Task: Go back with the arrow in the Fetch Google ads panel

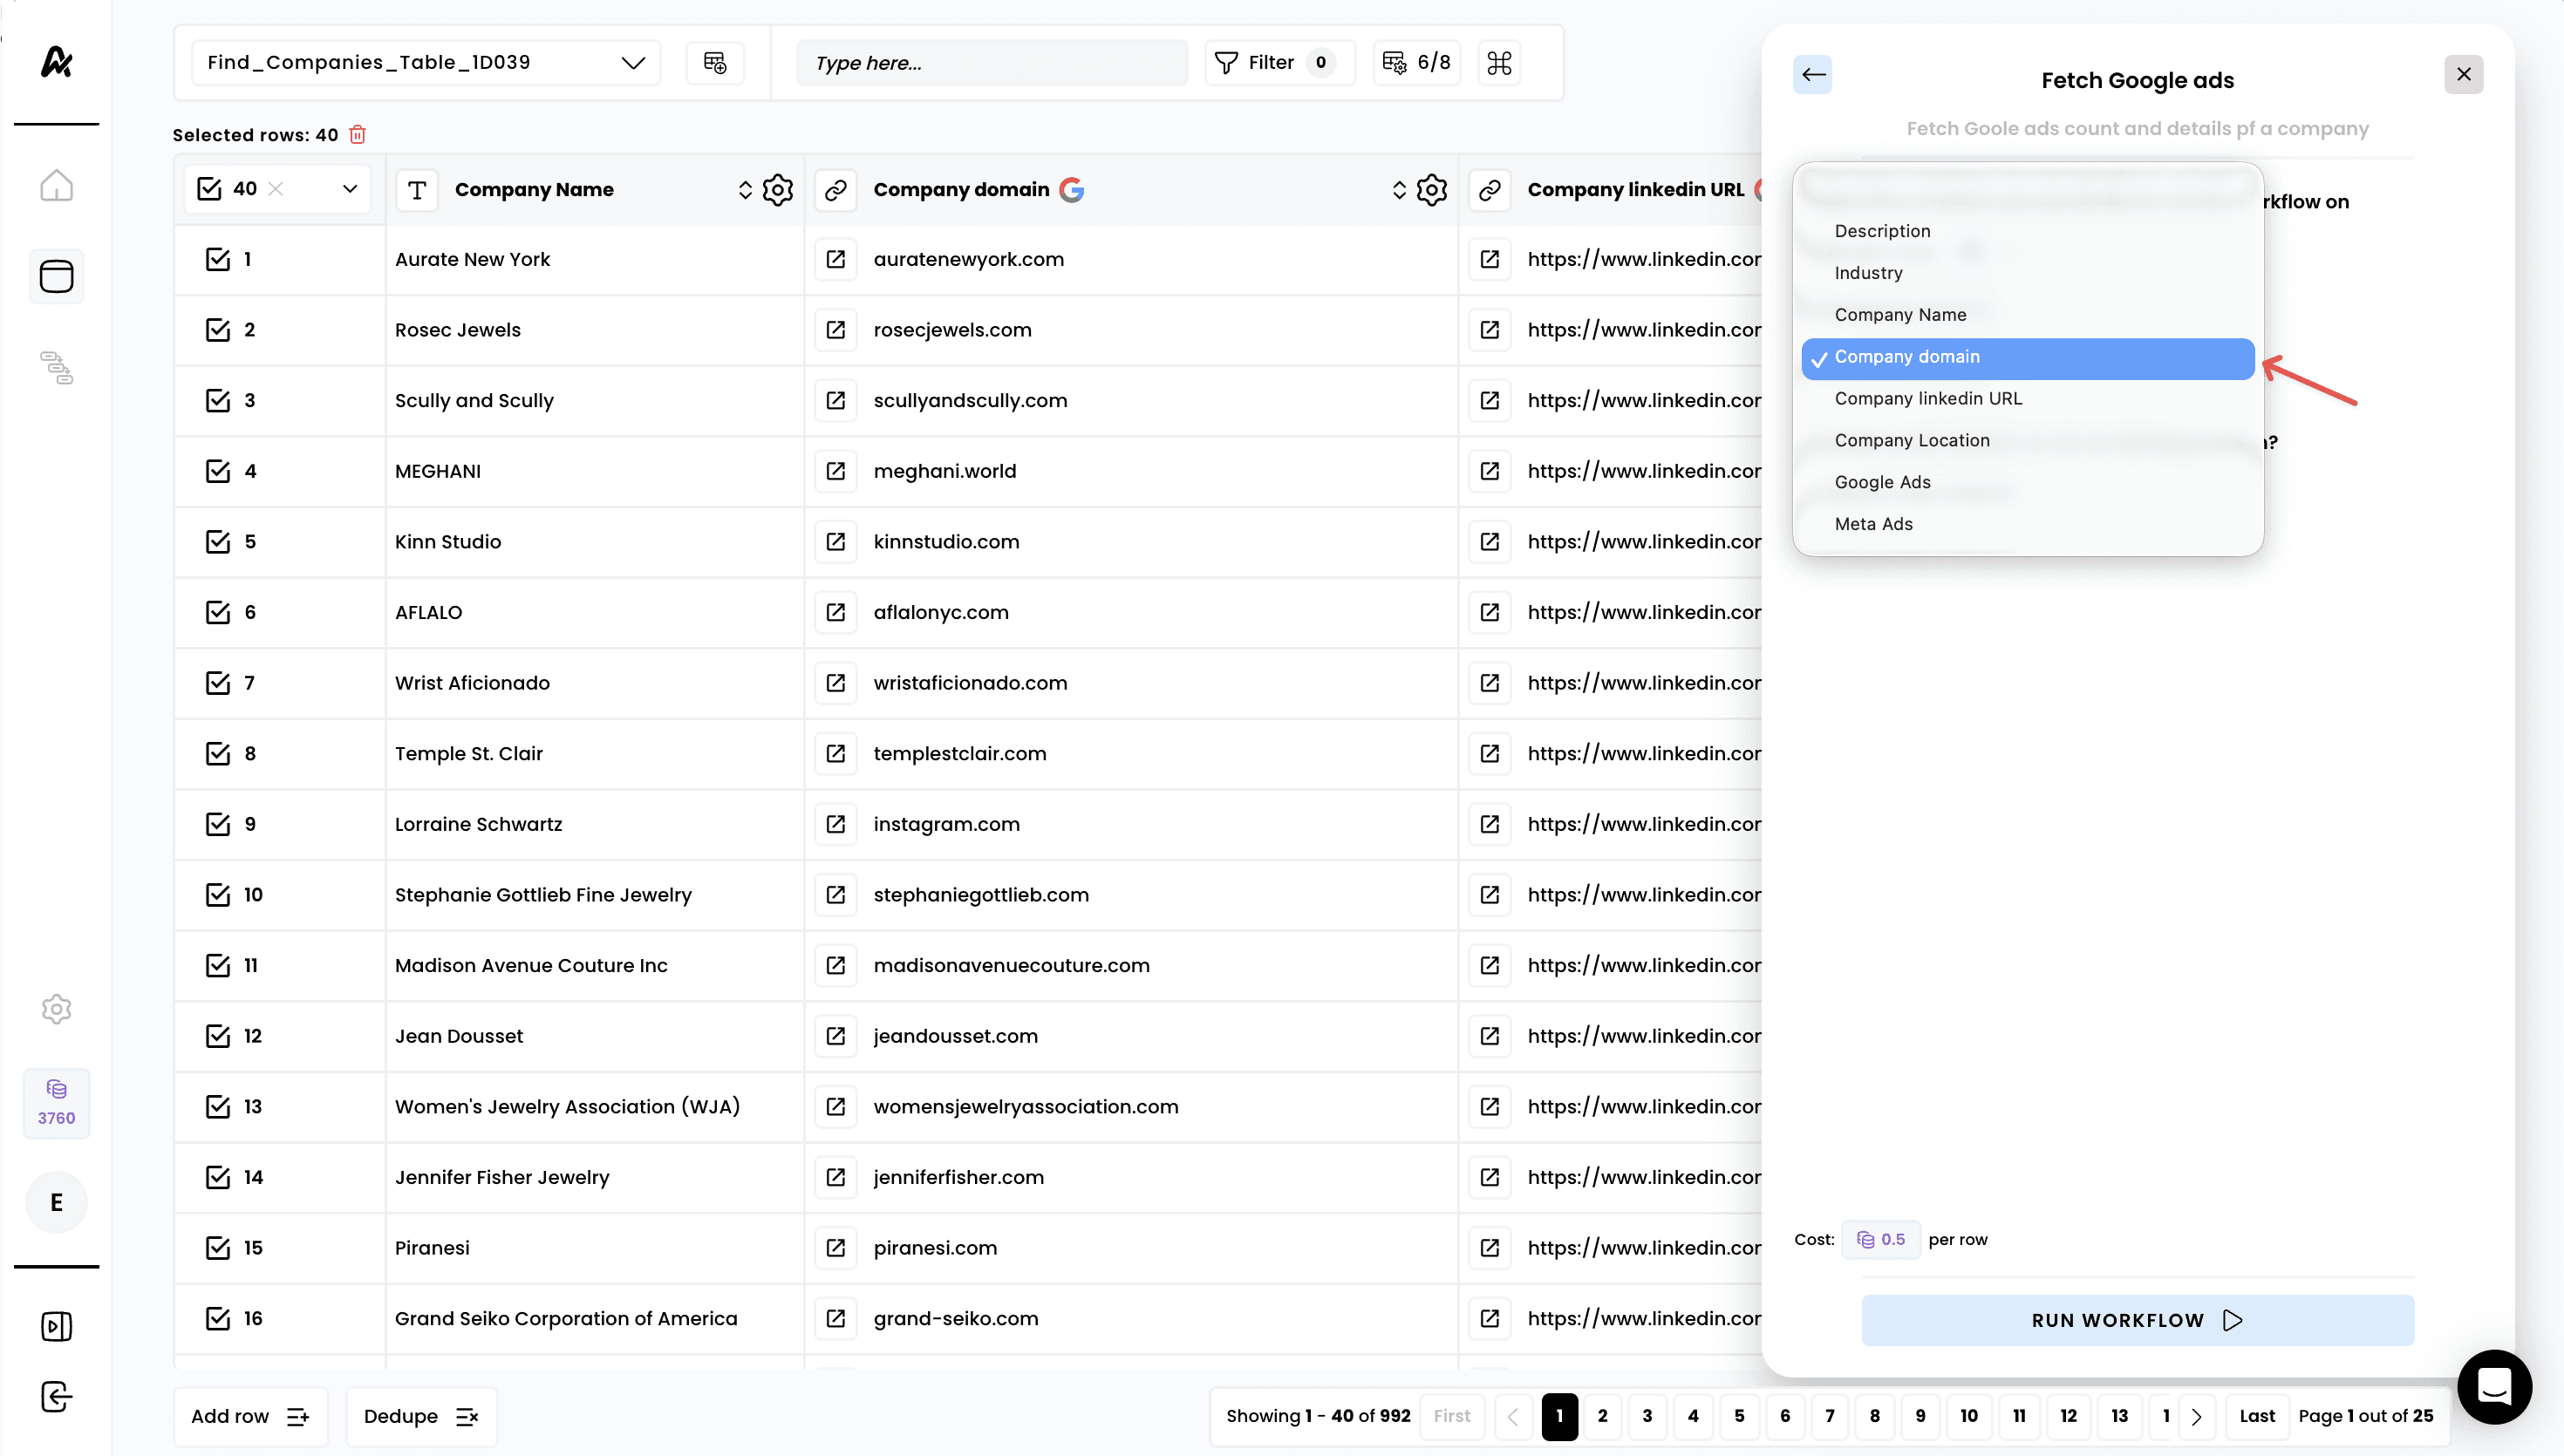Action: point(1813,75)
